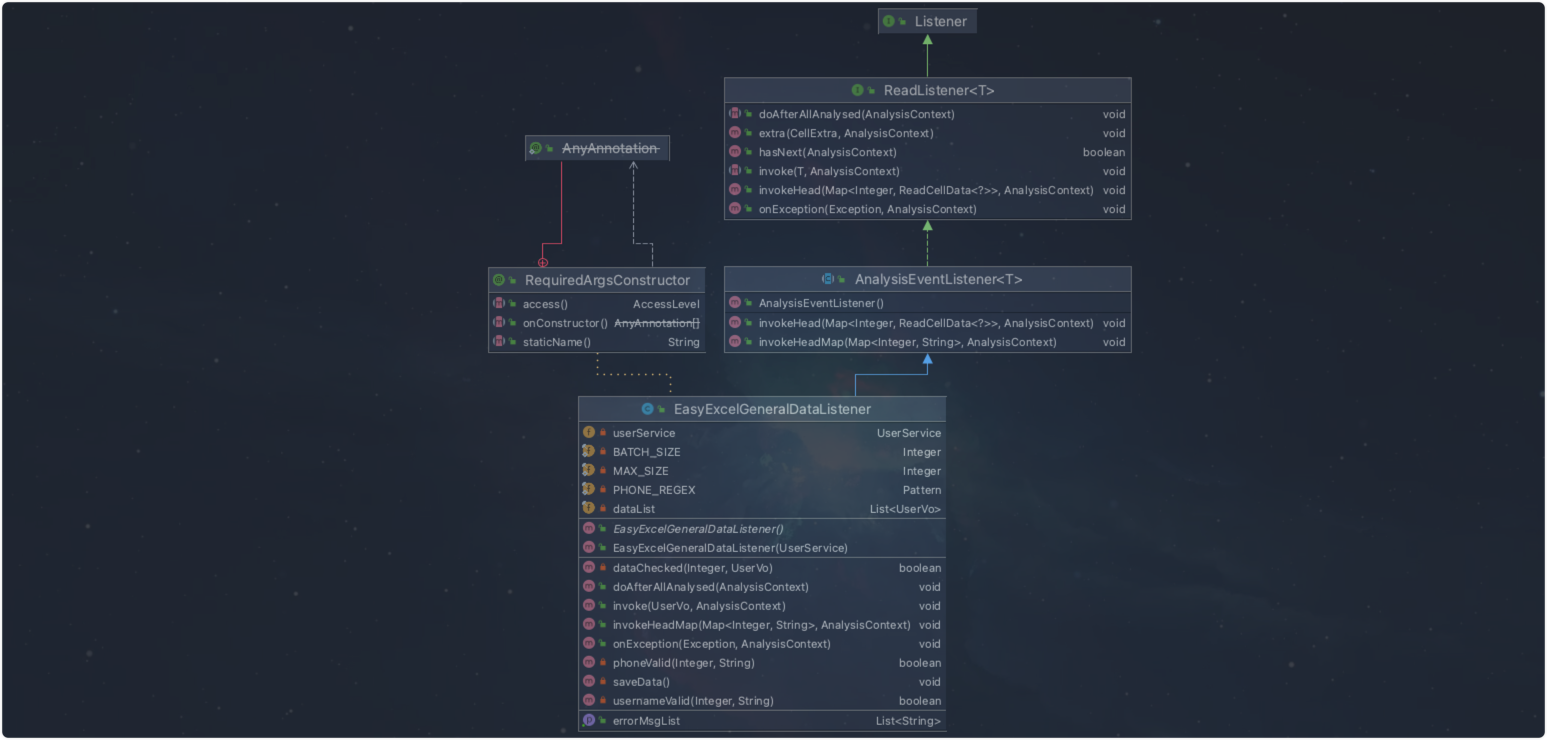Click the userService field name
Screen dimensions: 1547x740
point(644,433)
